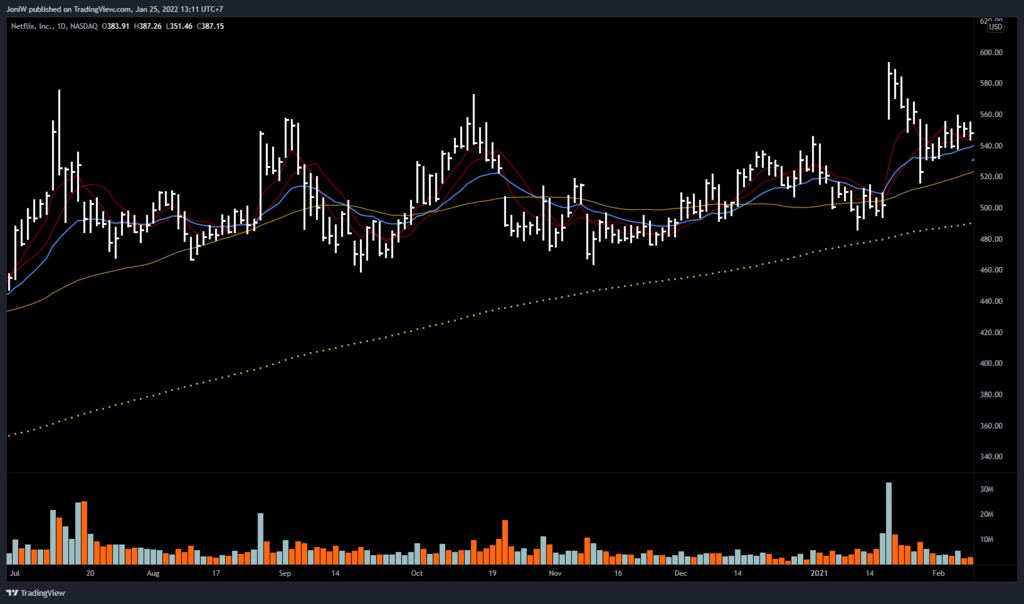Click the Oct date axis label

tap(417, 575)
